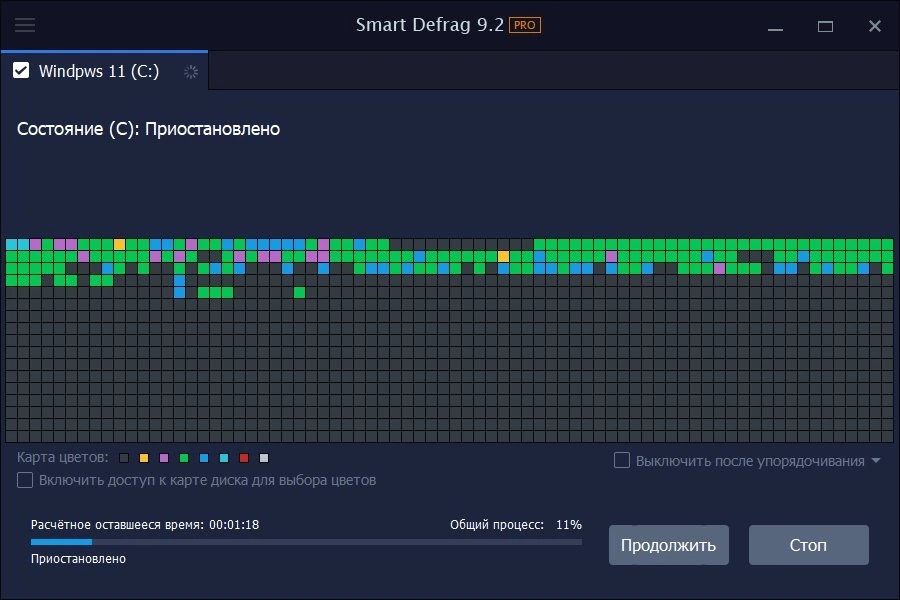Screen dimensions: 900x600
Task: Check 'Выключить после упорядочивания' option
Action: click(x=622, y=460)
